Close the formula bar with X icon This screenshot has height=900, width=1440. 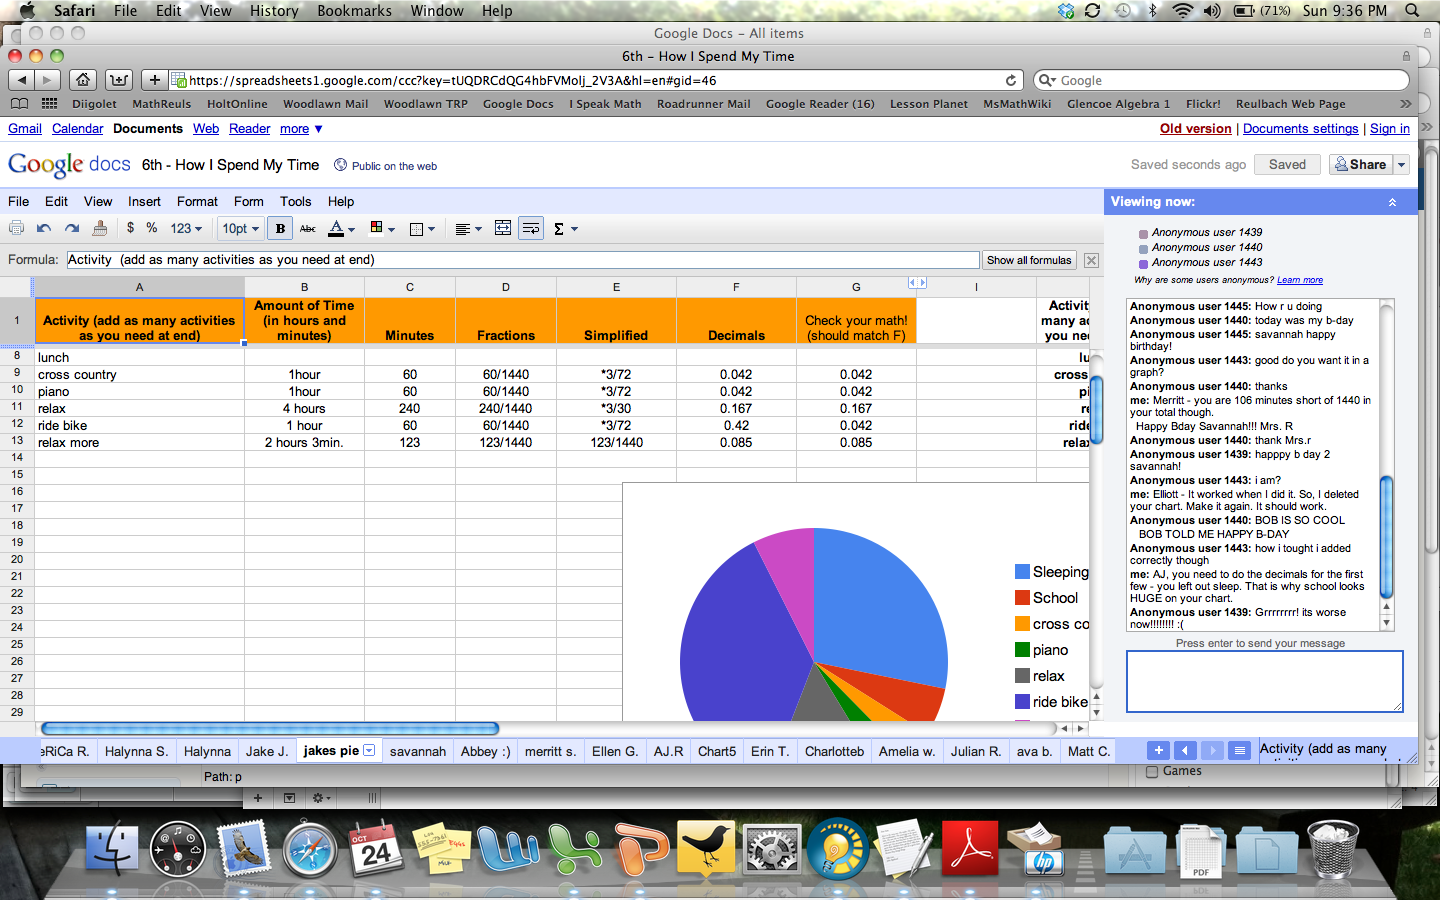1091,260
